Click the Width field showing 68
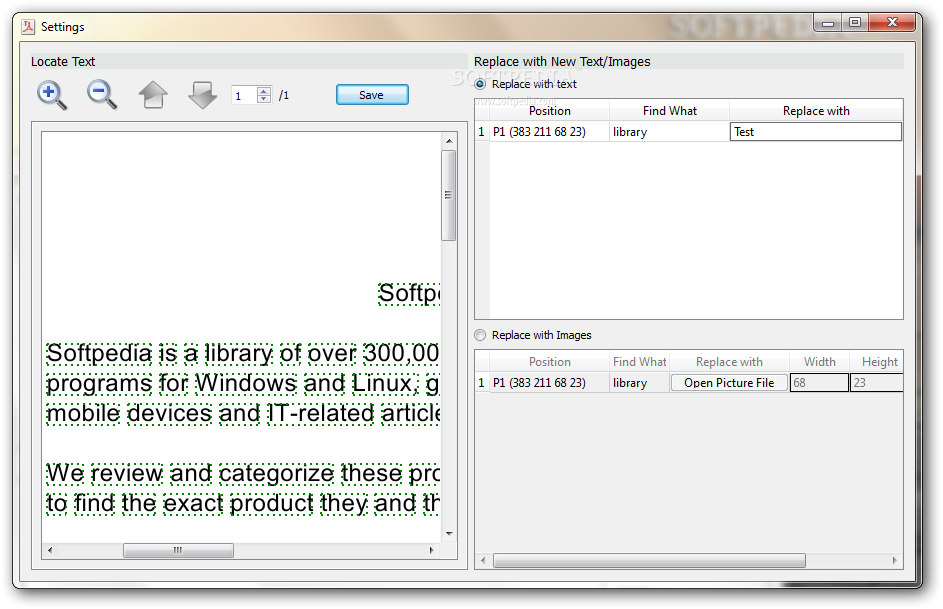This screenshot has width=943, height=609. (x=819, y=382)
